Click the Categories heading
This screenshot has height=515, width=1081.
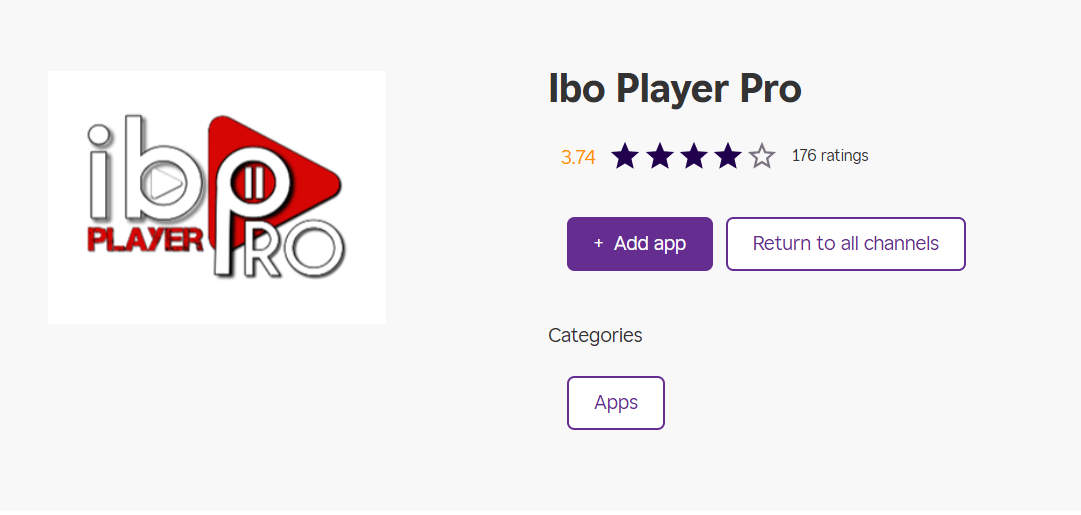[595, 335]
